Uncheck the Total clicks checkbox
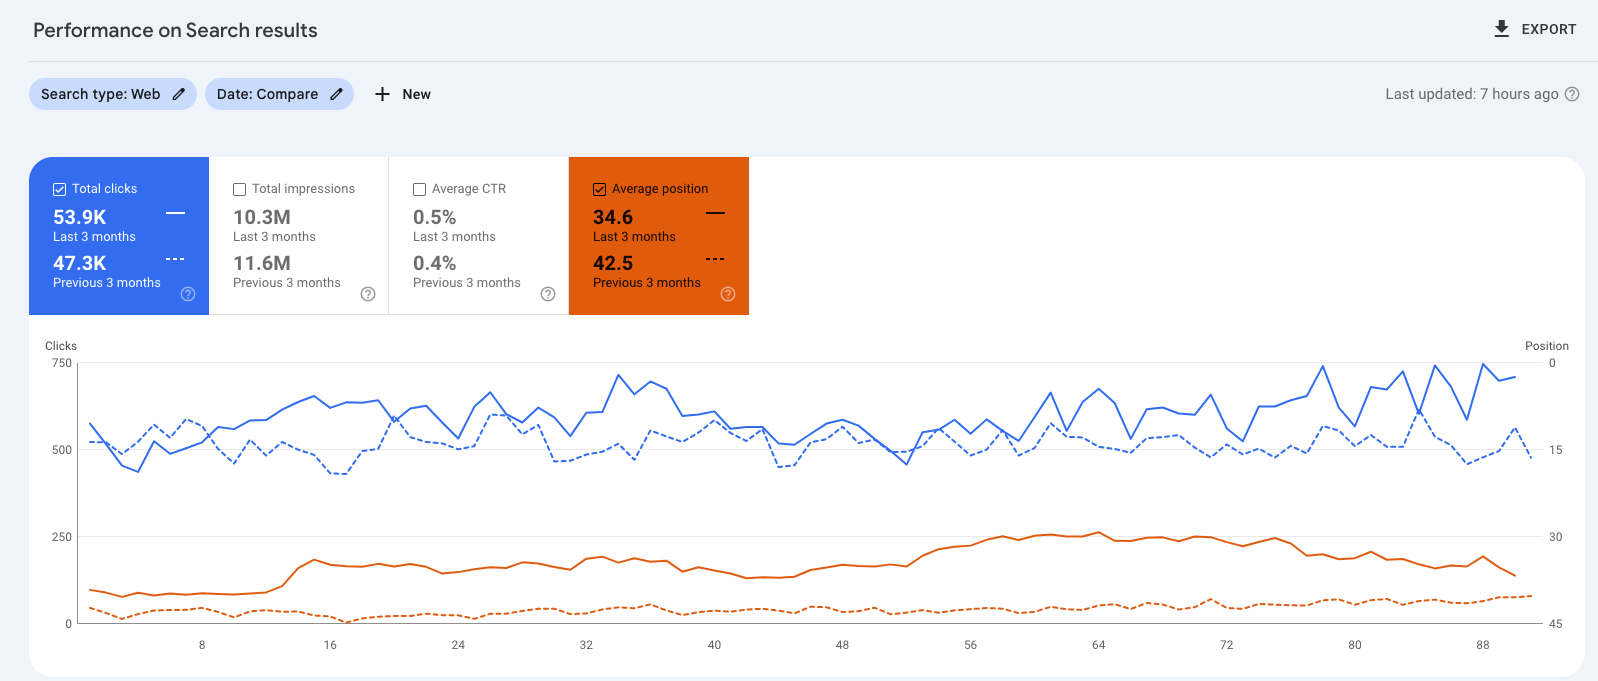 [x=60, y=189]
